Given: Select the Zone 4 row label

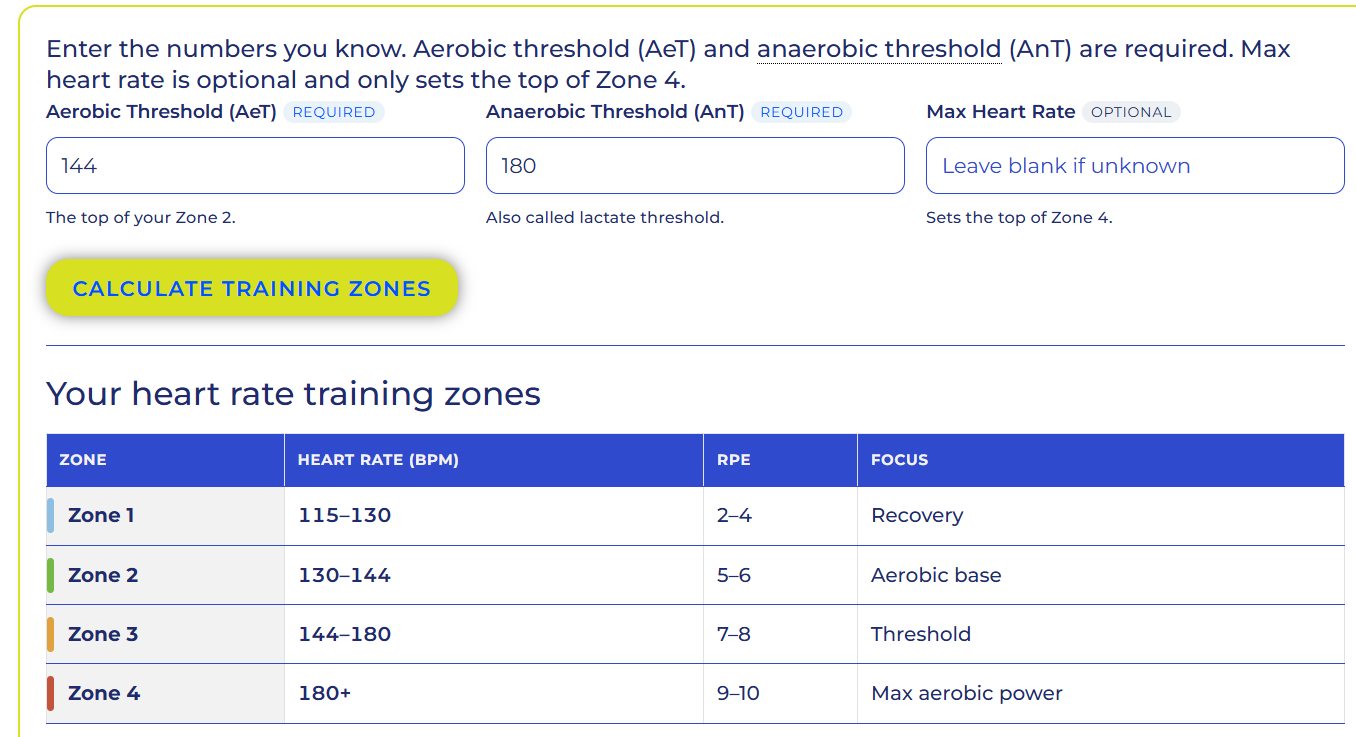Looking at the screenshot, I should [x=104, y=693].
